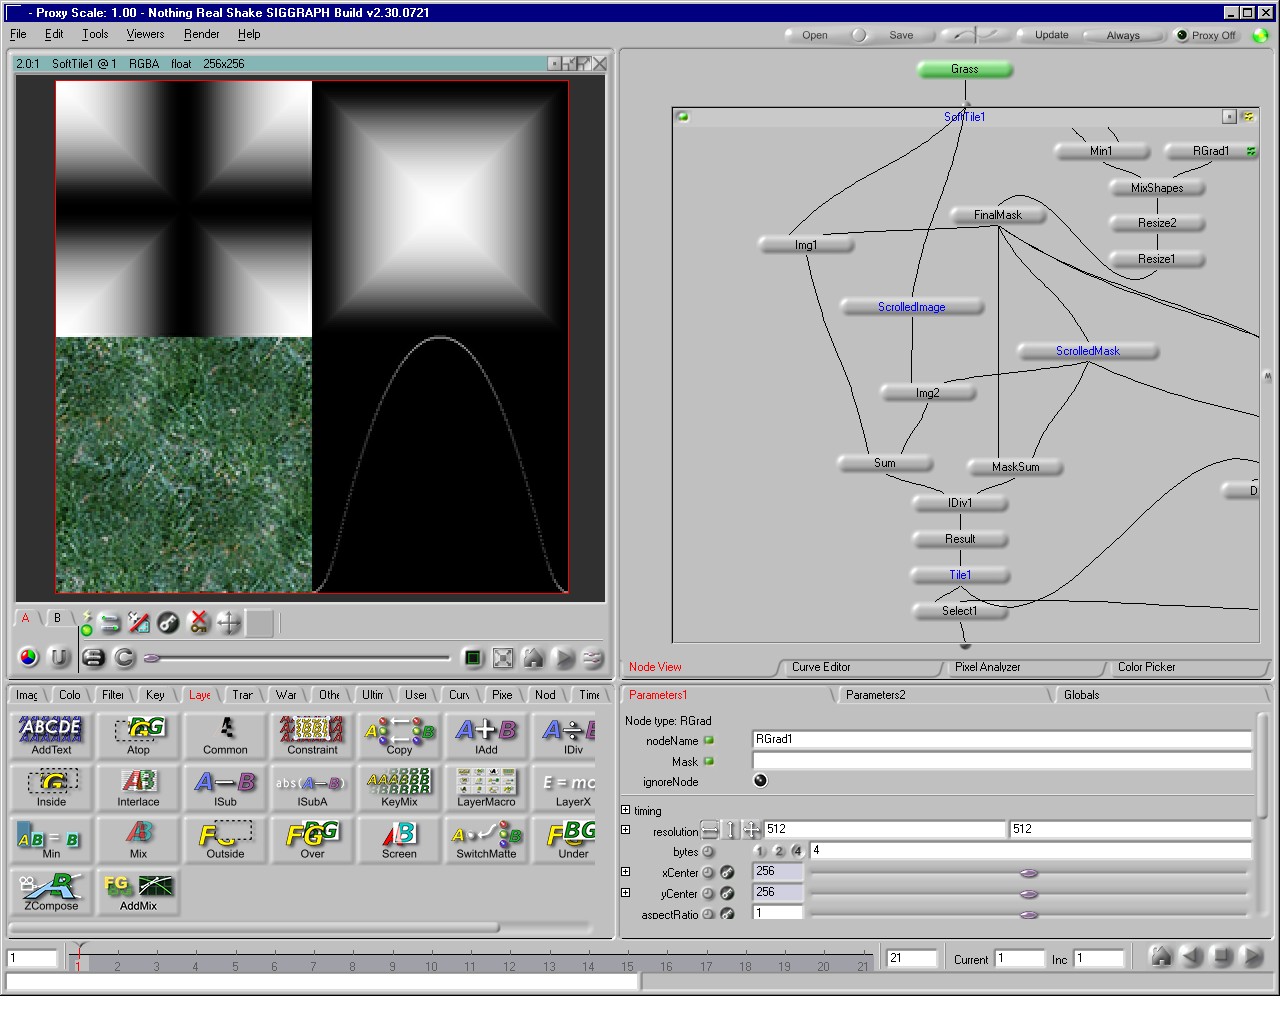Image resolution: width=1280 pixels, height=1024 pixels.
Task: Choose the KeyMix node icon
Action: click(x=399, y=787)
